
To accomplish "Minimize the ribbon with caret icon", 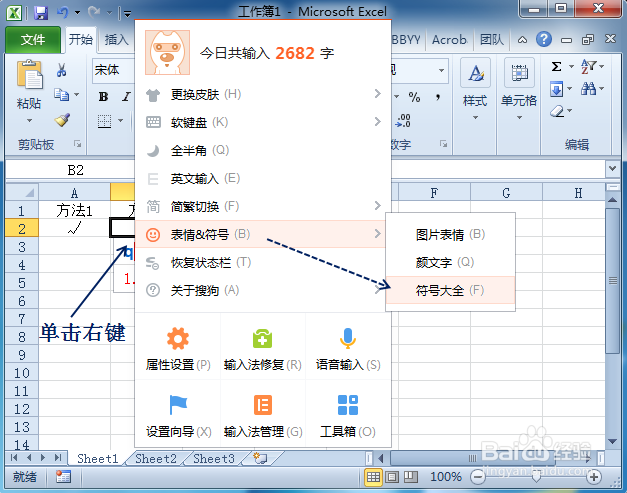I will tap(522, 40).
